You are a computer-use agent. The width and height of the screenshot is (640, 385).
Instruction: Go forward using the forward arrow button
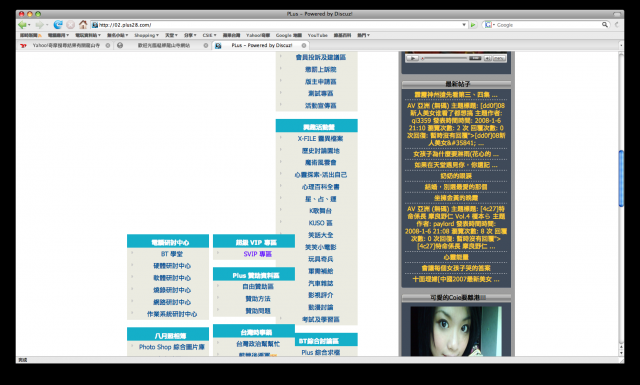39,25
